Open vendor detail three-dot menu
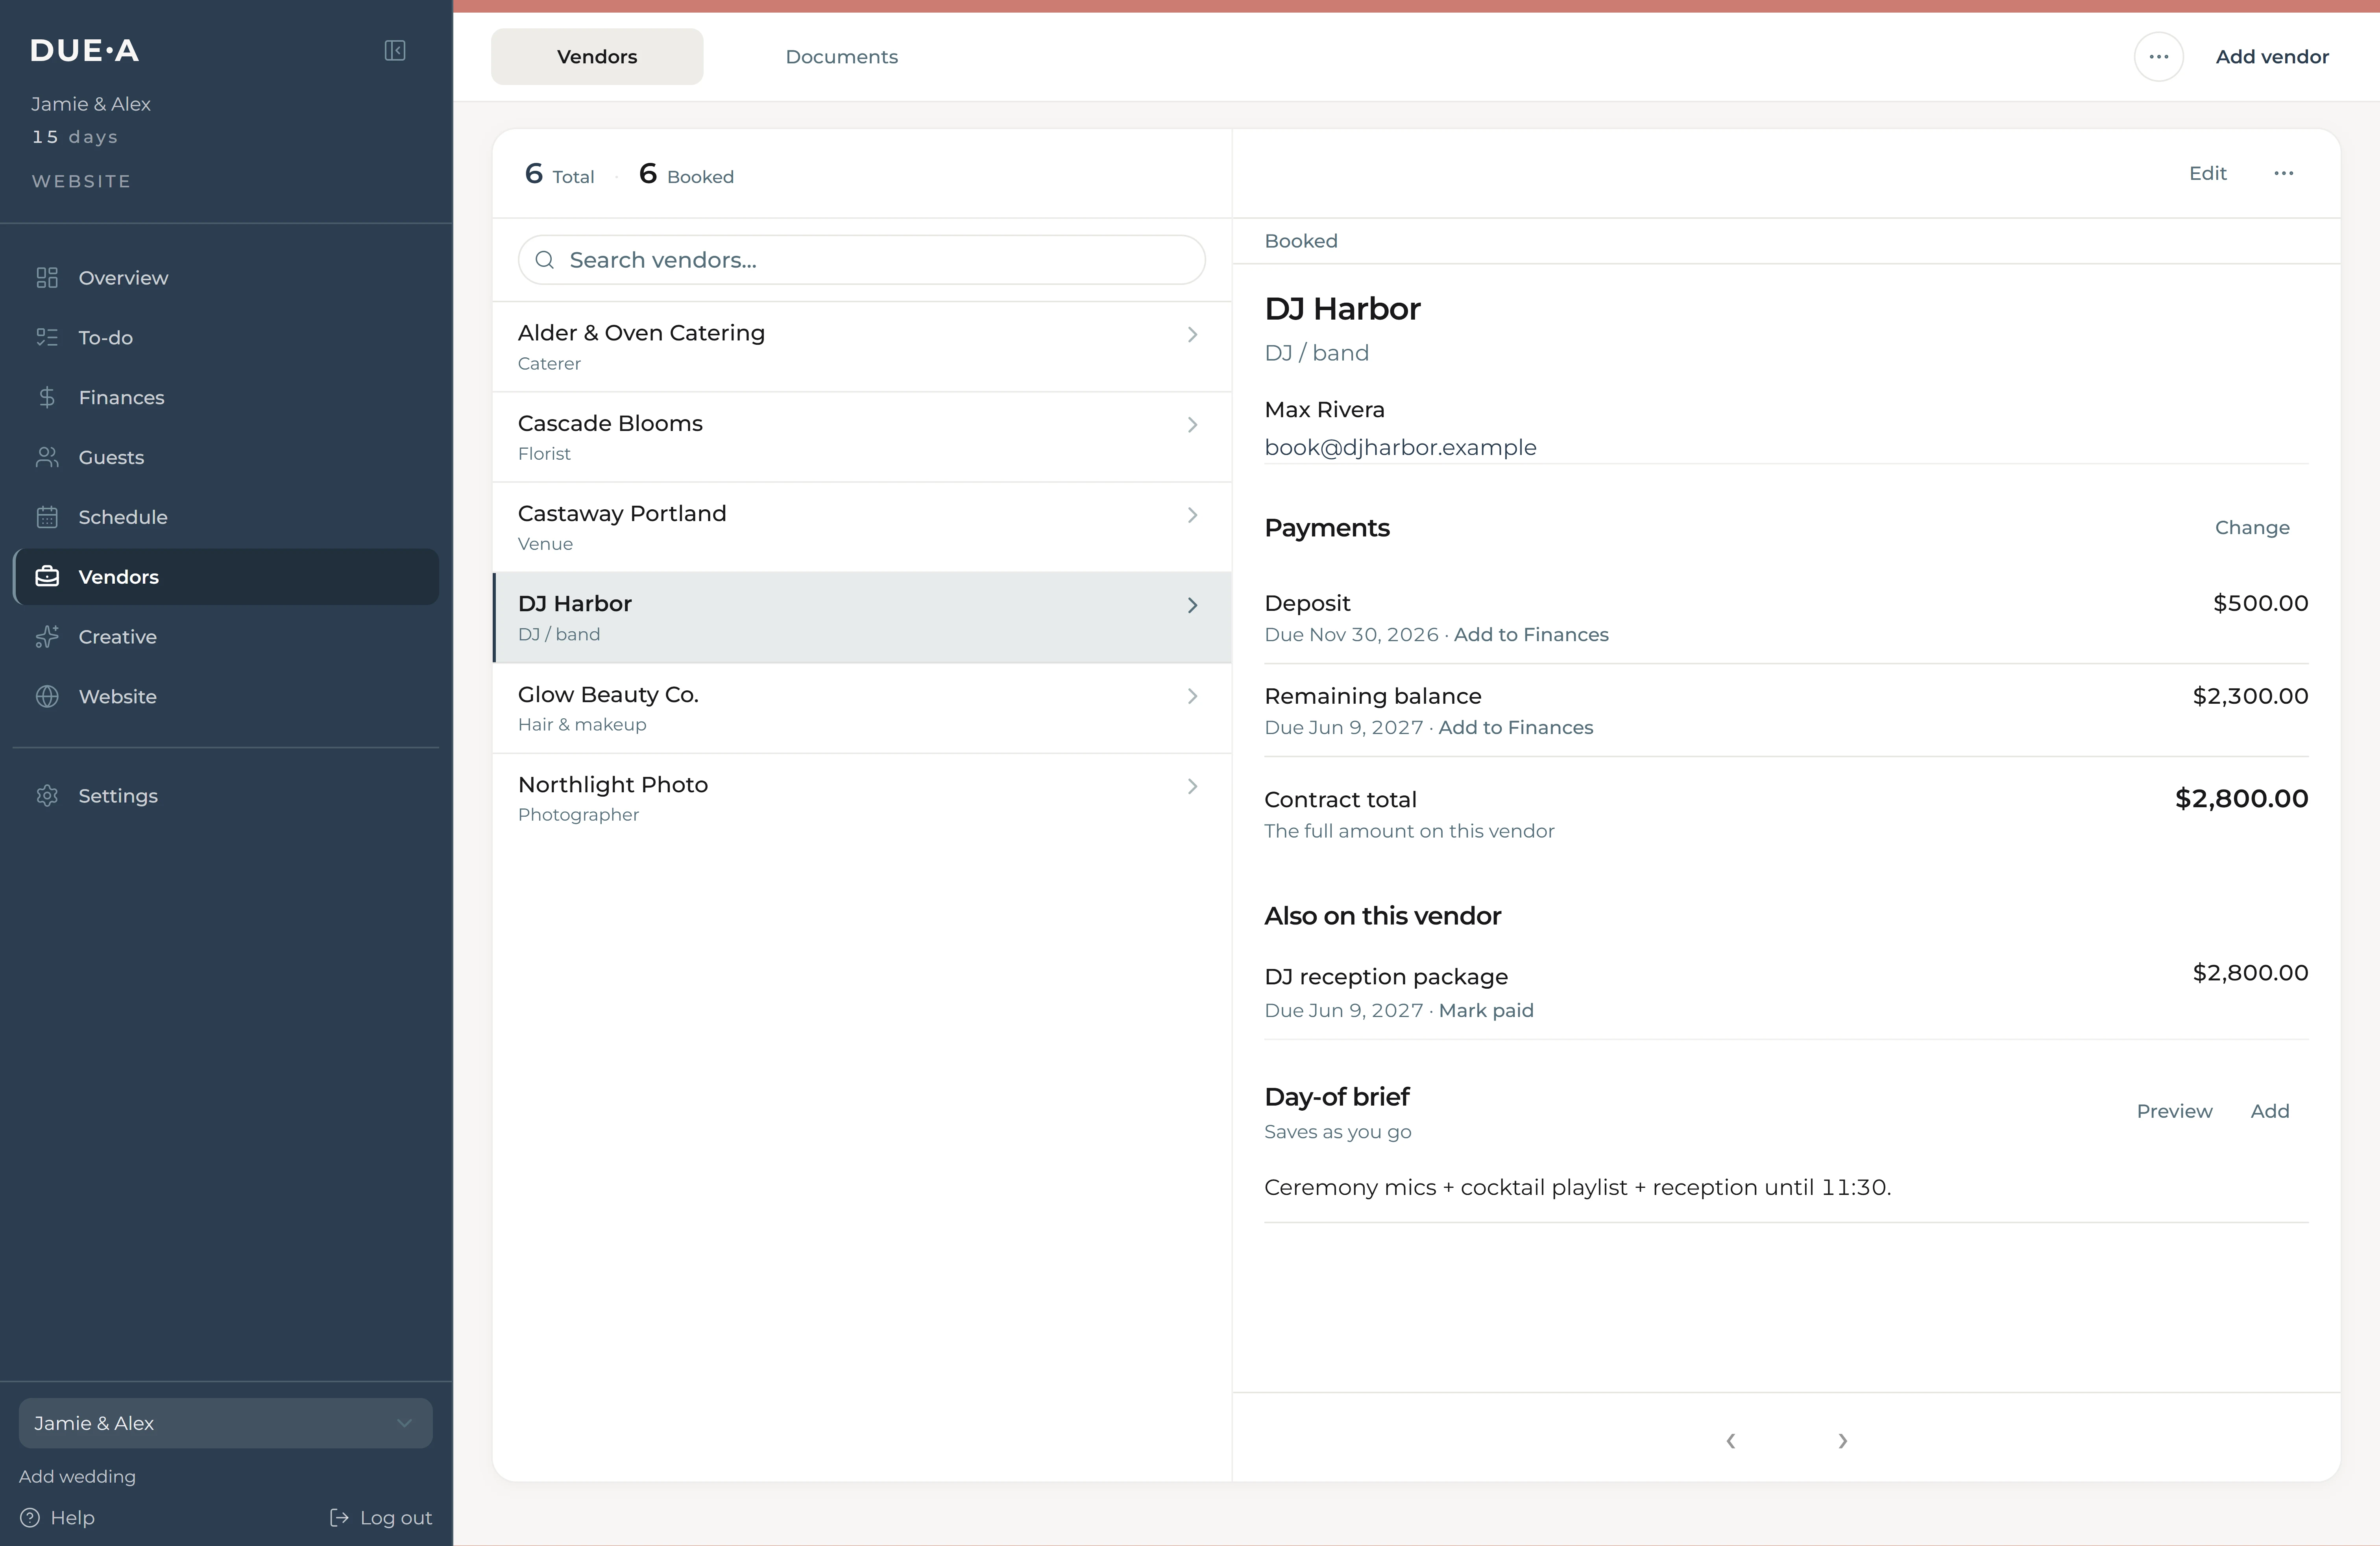This screenshot has width=2380, height=1546. 2284,173
